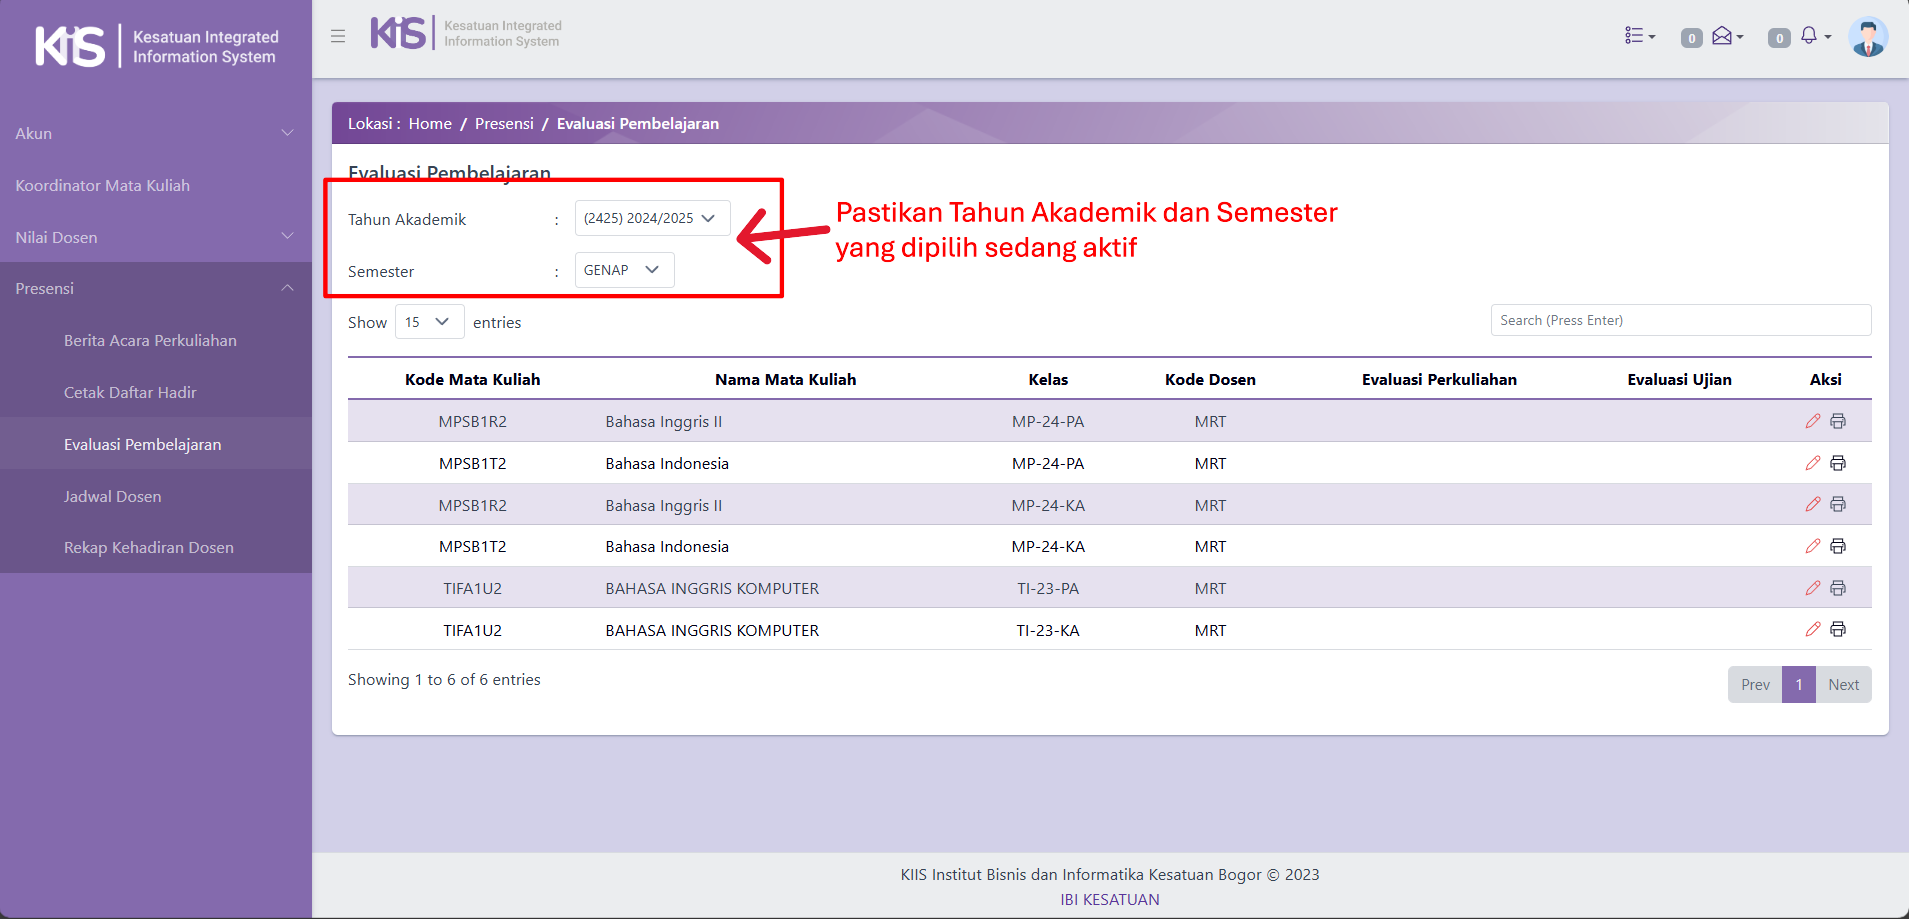Click print icon for MP-24-PA Bahasa Indonesia row
The height and width of the screenshot is (919, 1909).
tap(1838, 463)
